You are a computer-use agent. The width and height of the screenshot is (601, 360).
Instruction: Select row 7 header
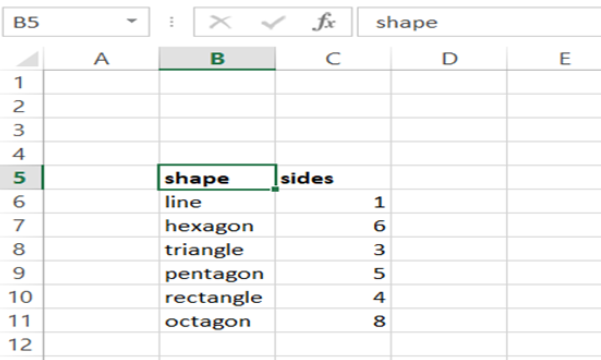(21, 225)
